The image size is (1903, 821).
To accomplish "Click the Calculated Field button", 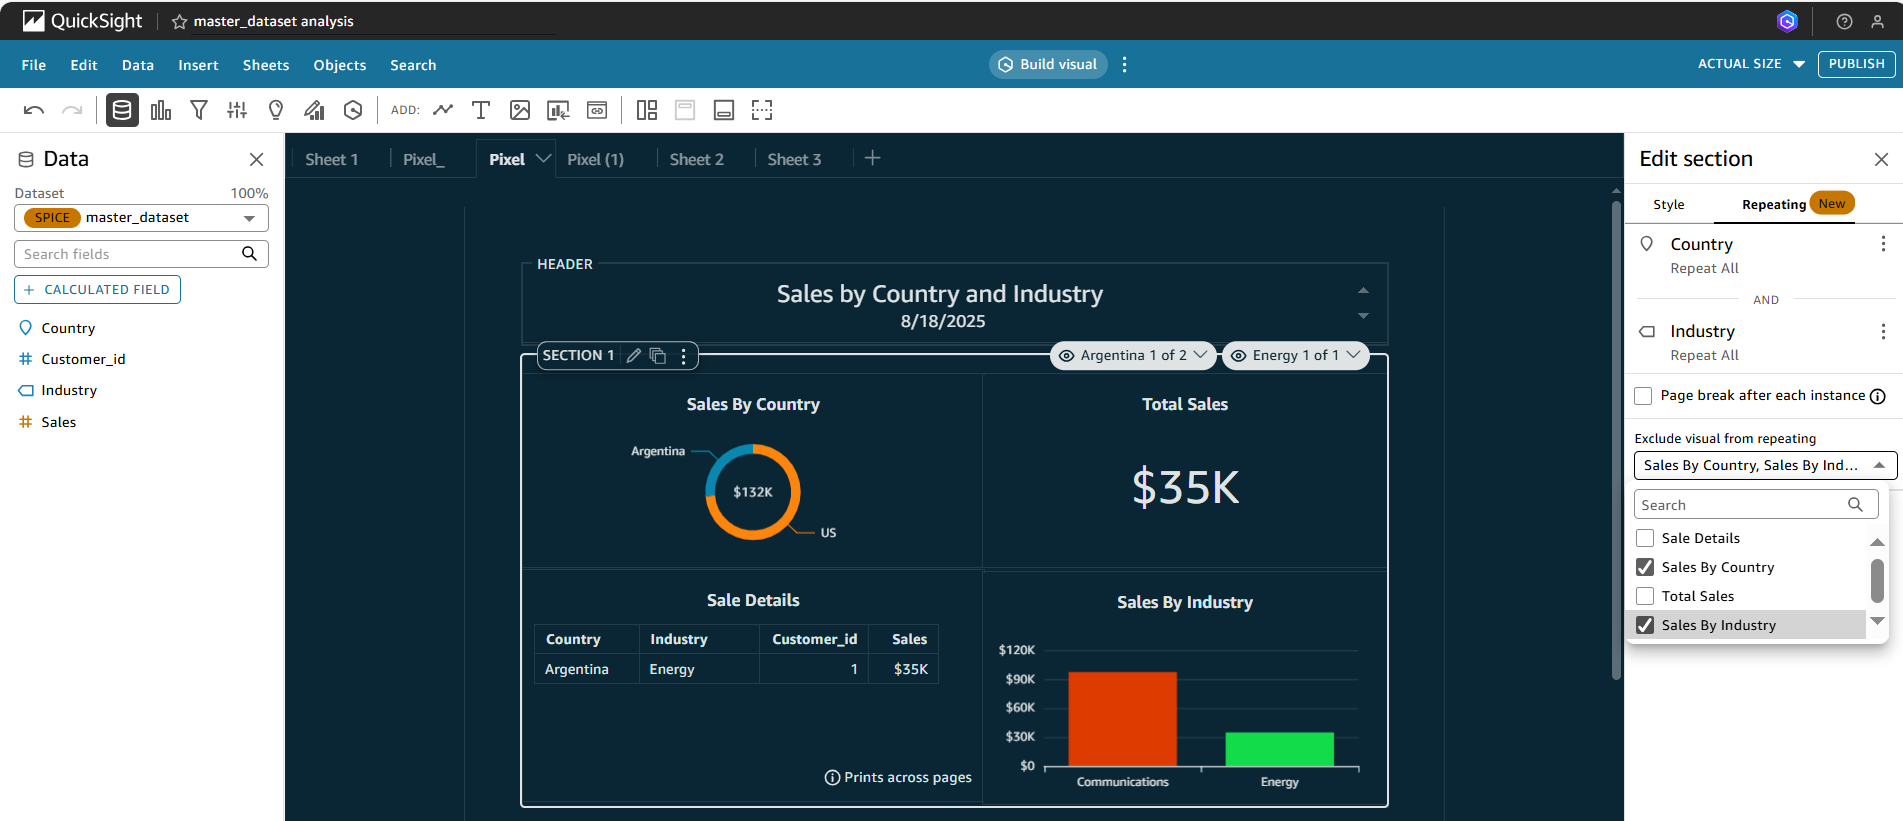I will (97, 290).
